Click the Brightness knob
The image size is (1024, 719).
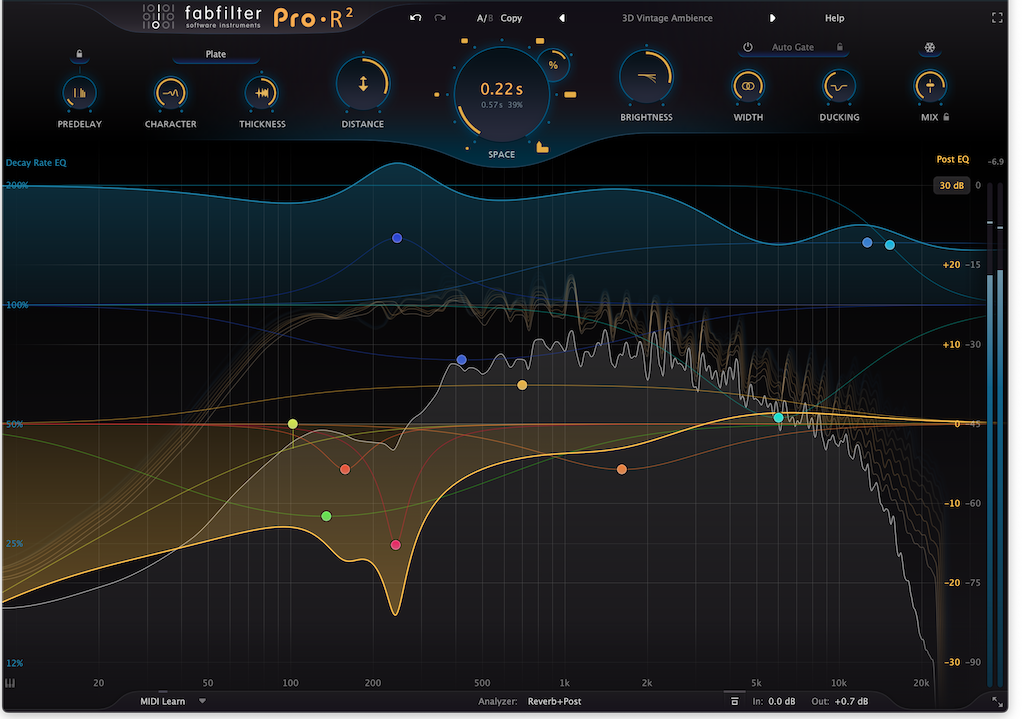(646, 77)
